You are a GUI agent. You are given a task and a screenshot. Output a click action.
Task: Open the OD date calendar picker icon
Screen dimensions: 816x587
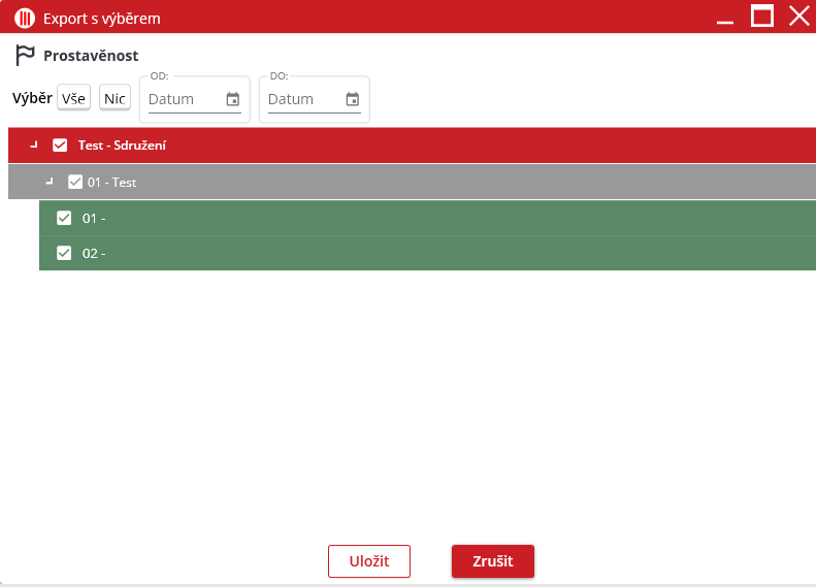[233, 99]
